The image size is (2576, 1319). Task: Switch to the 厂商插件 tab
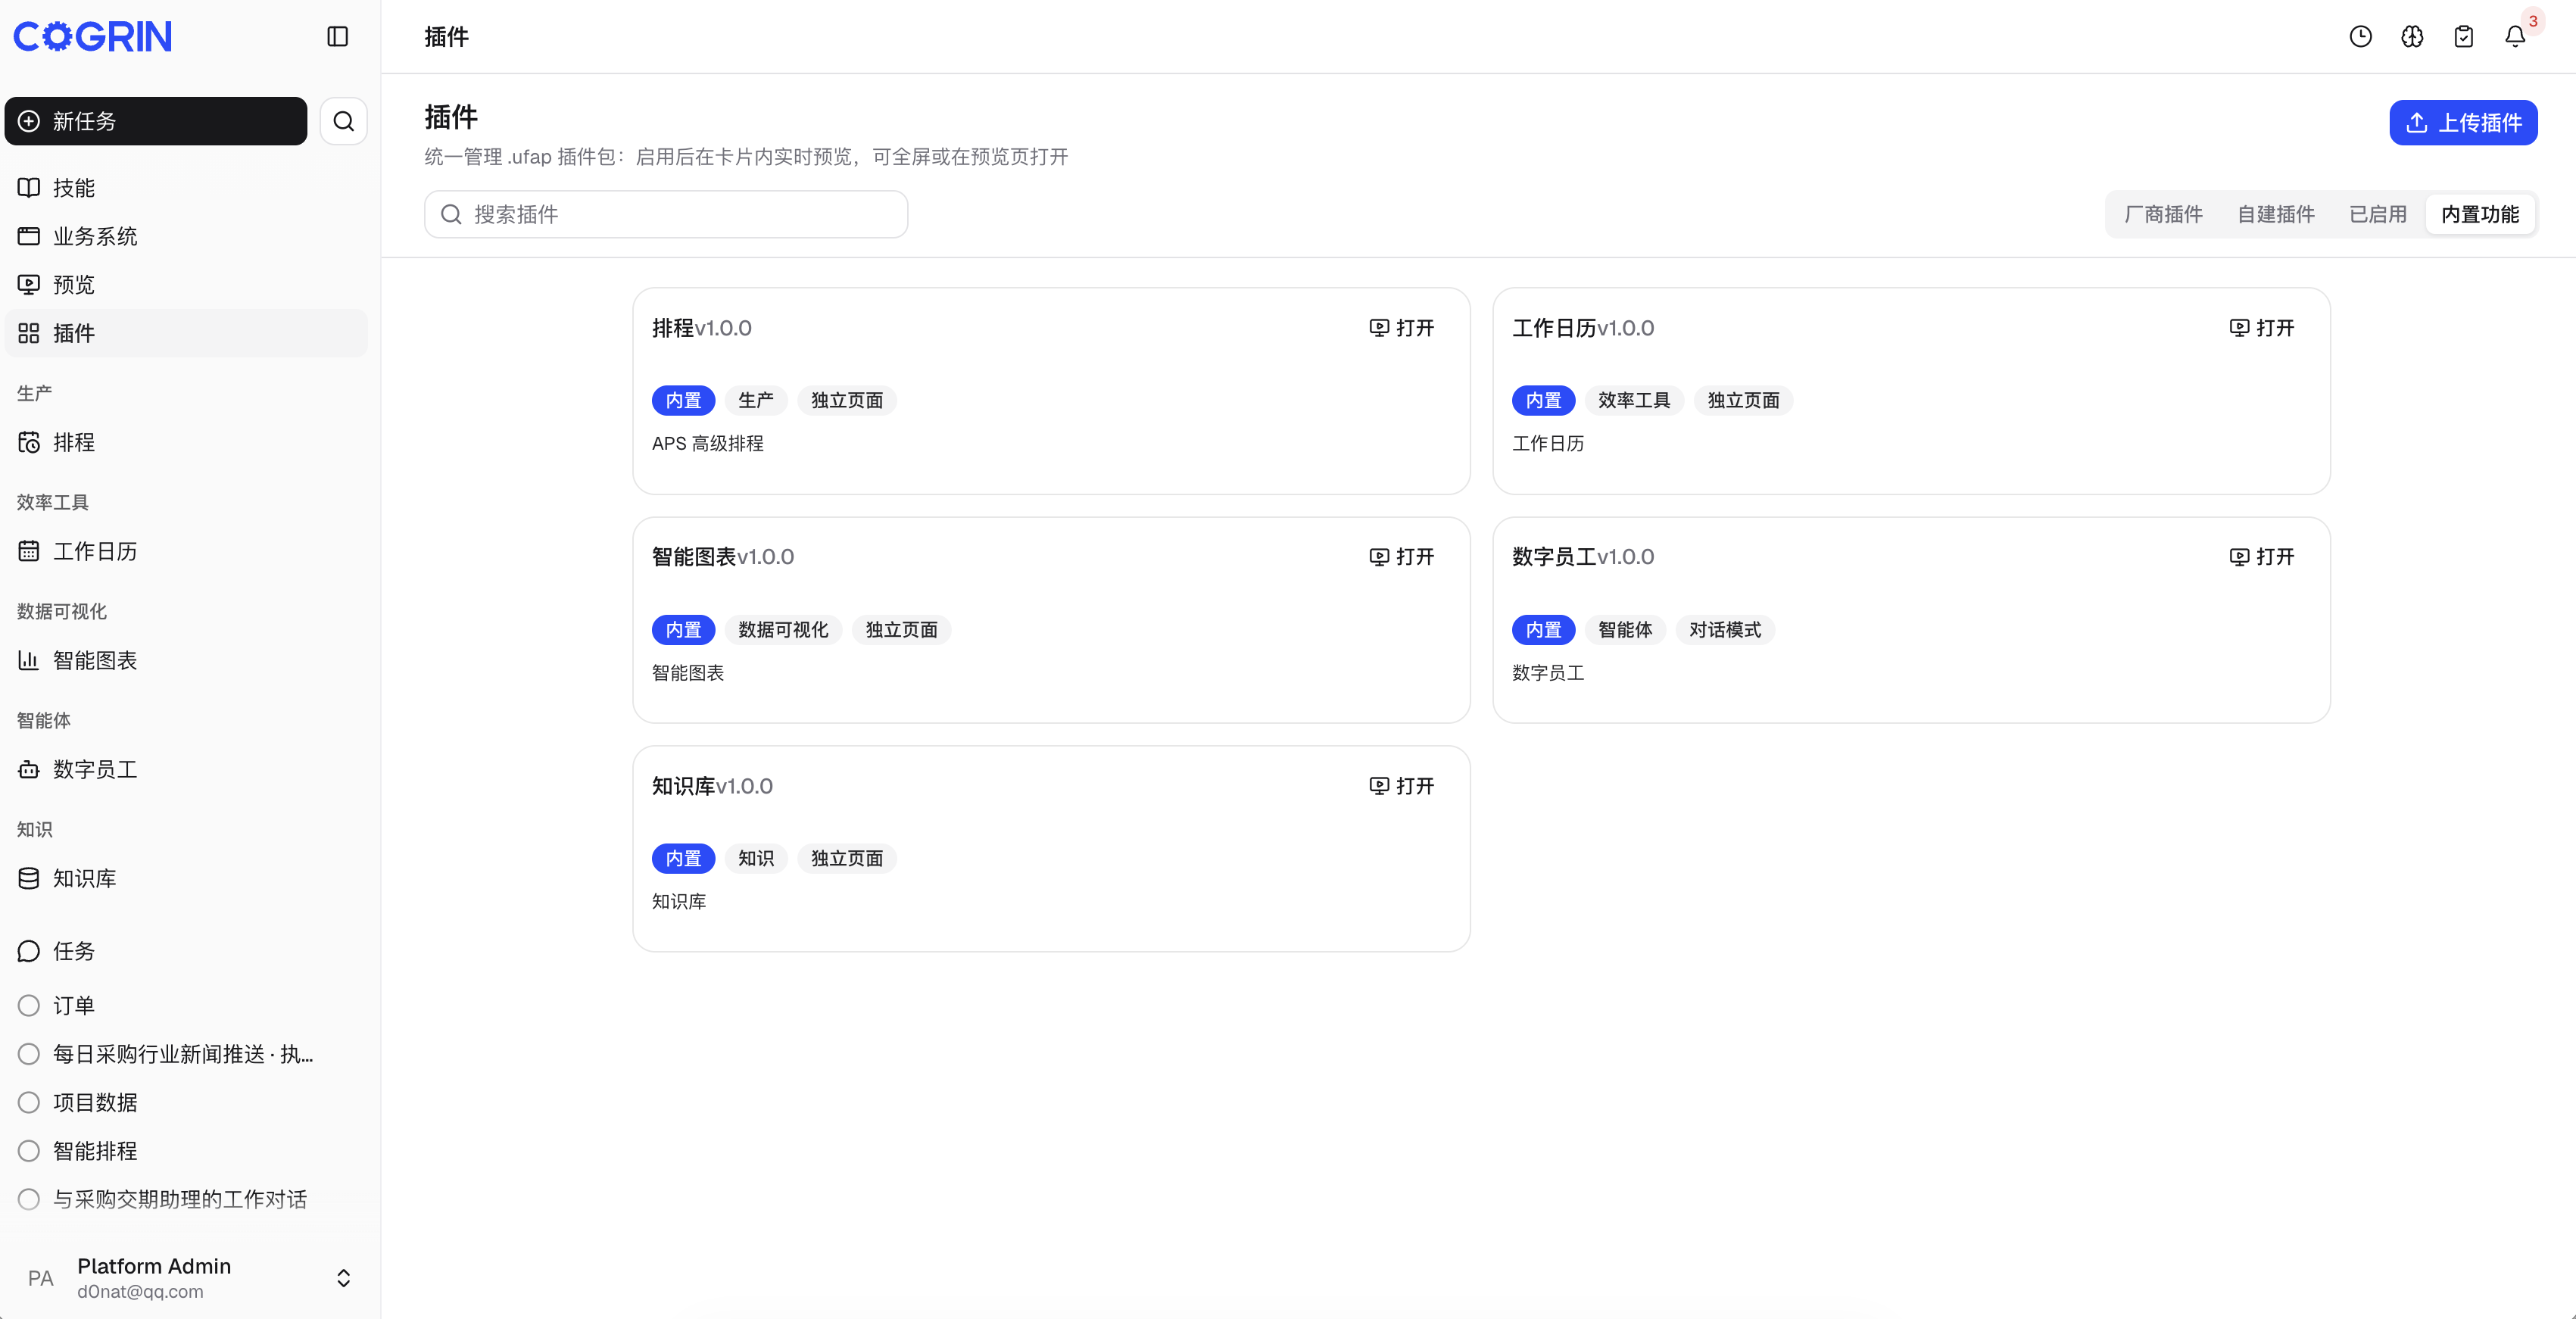coord(2163,214)
